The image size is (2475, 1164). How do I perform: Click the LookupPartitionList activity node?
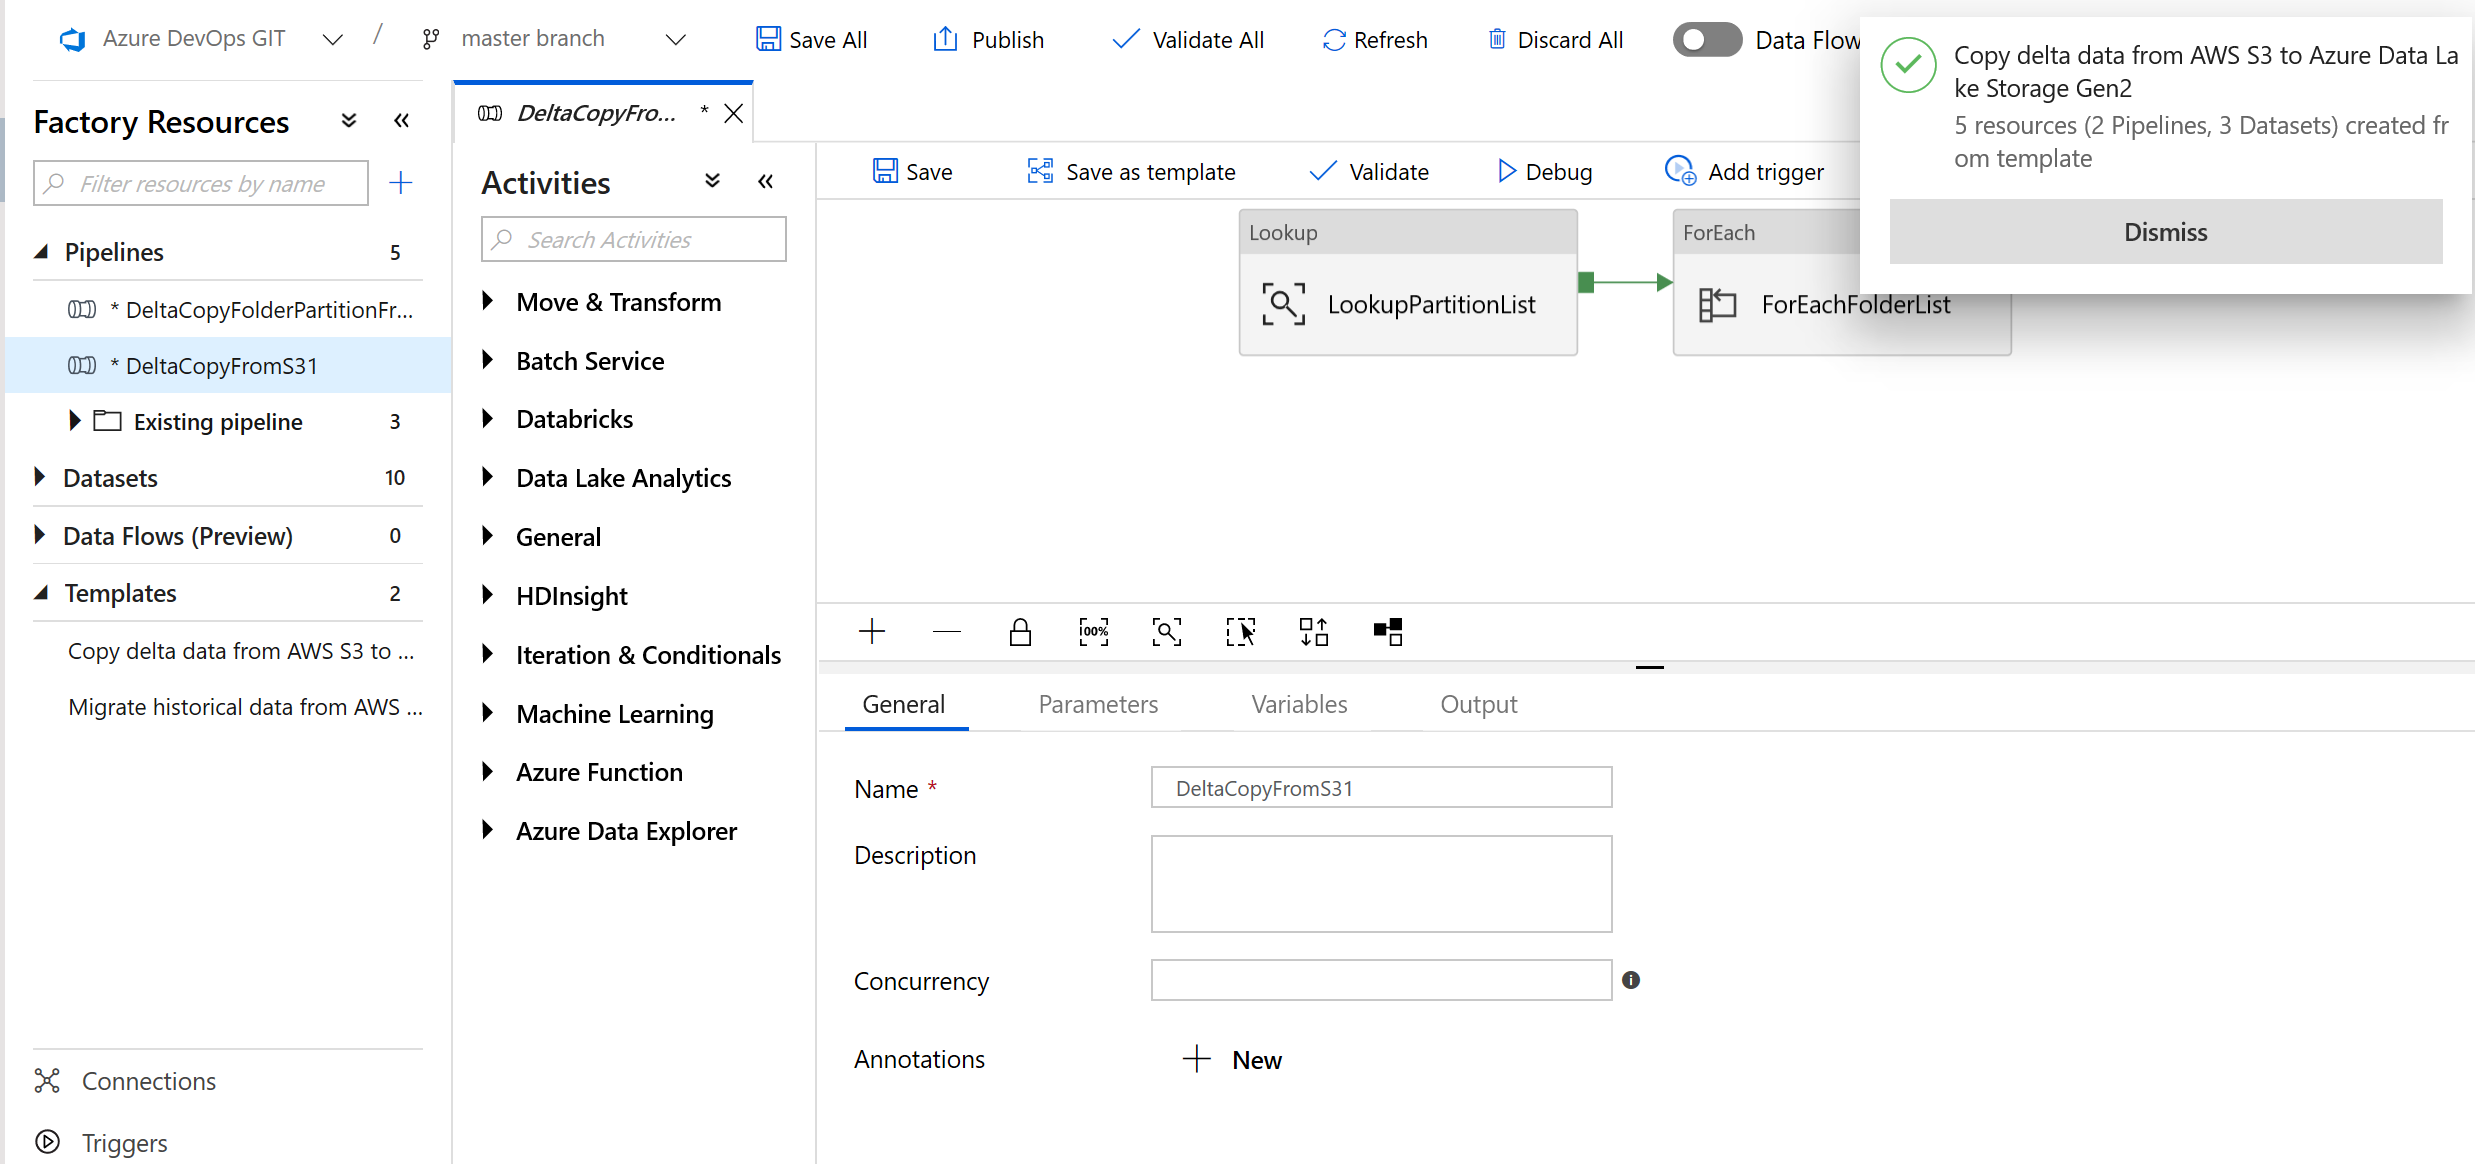(1406, 303)
